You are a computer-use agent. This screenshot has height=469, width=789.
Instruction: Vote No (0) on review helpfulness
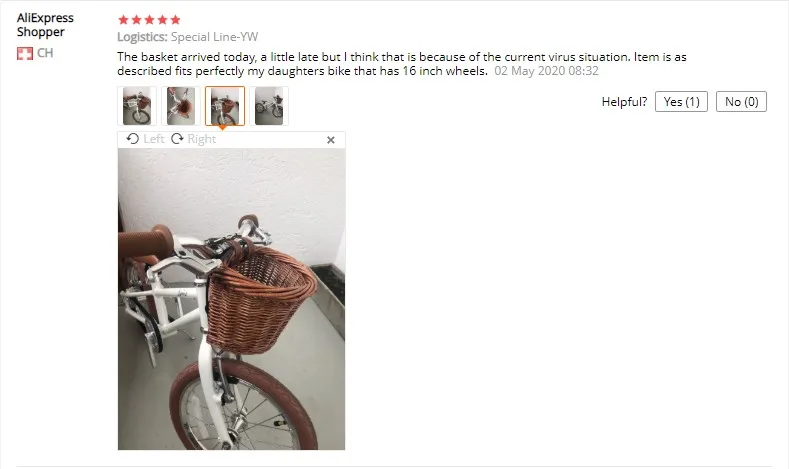click(741, 102)
